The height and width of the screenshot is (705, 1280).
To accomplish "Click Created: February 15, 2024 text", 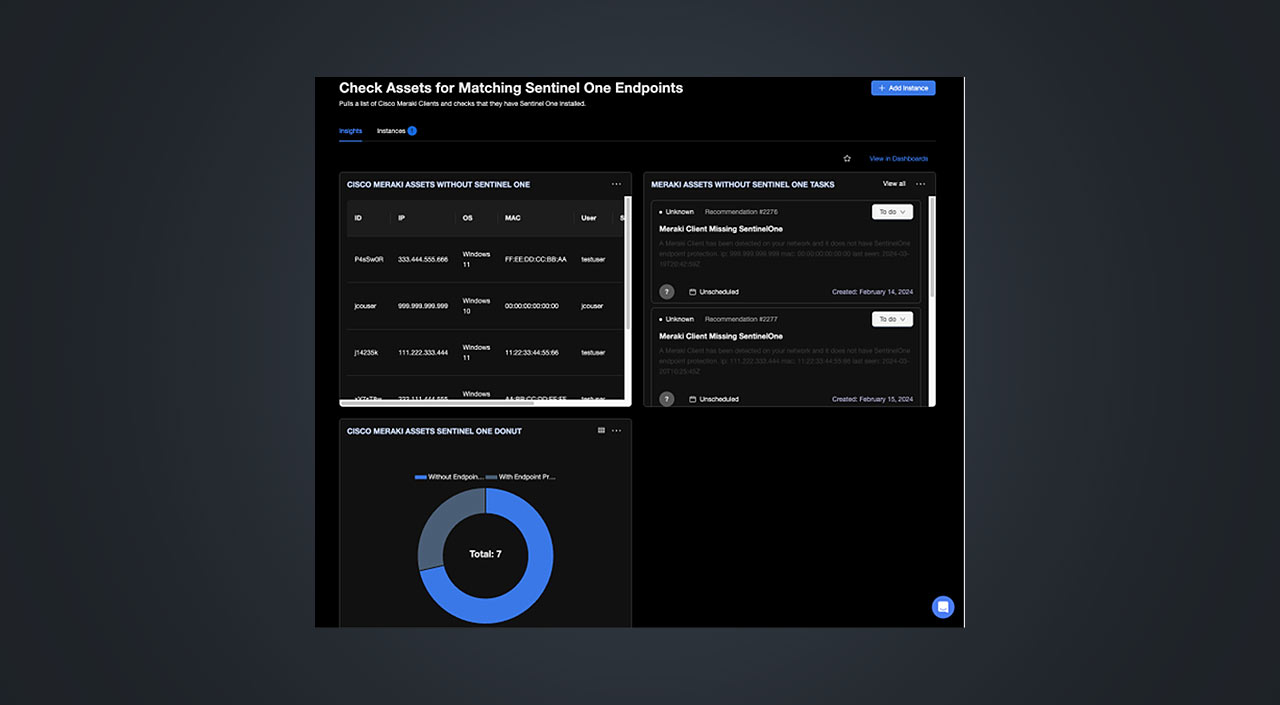I will [872, 399].
